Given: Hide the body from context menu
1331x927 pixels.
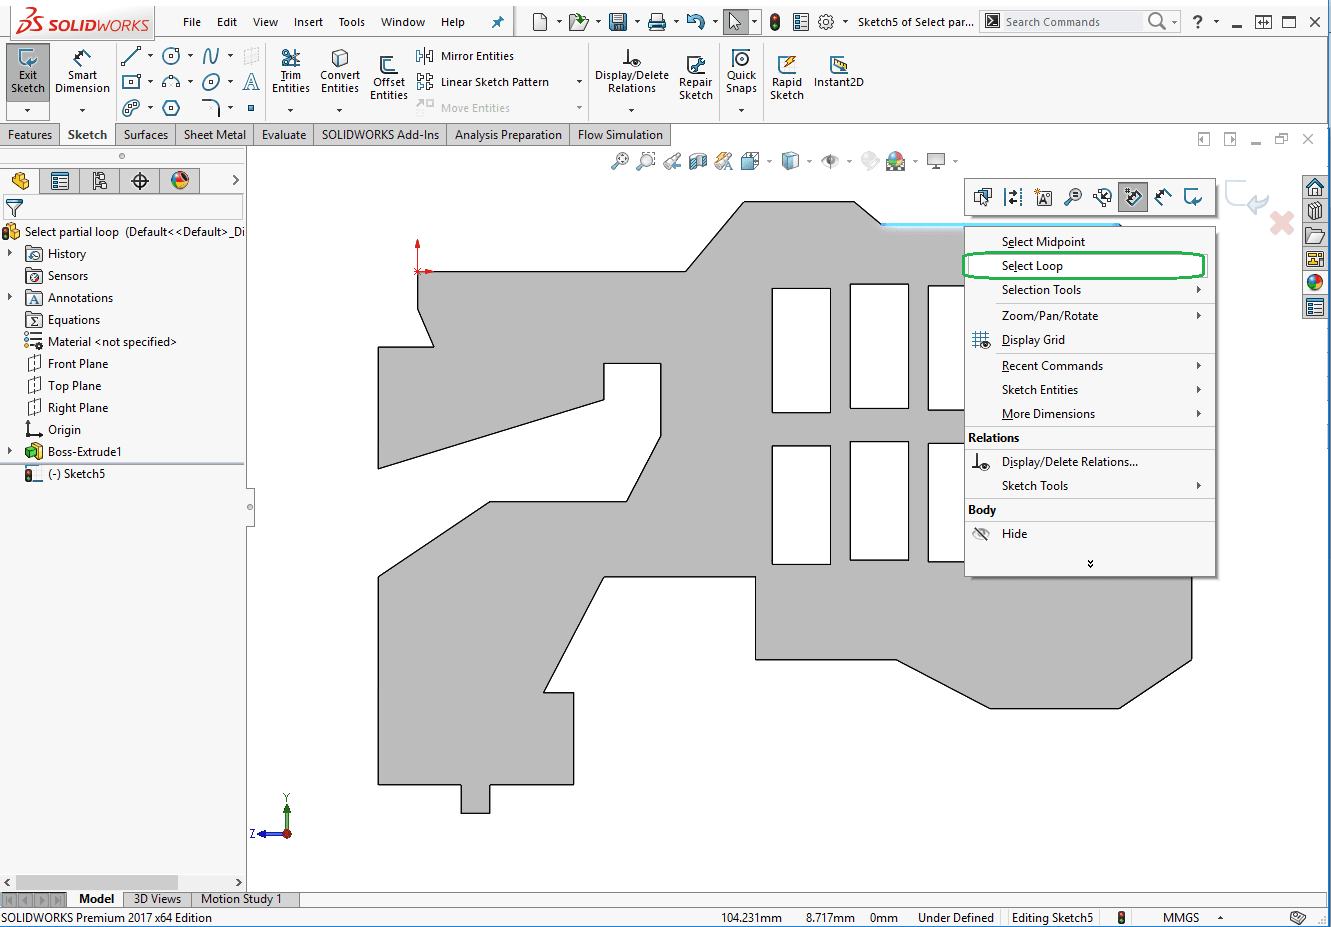Looking at the screenshot, I should [x=1014, y=534].
